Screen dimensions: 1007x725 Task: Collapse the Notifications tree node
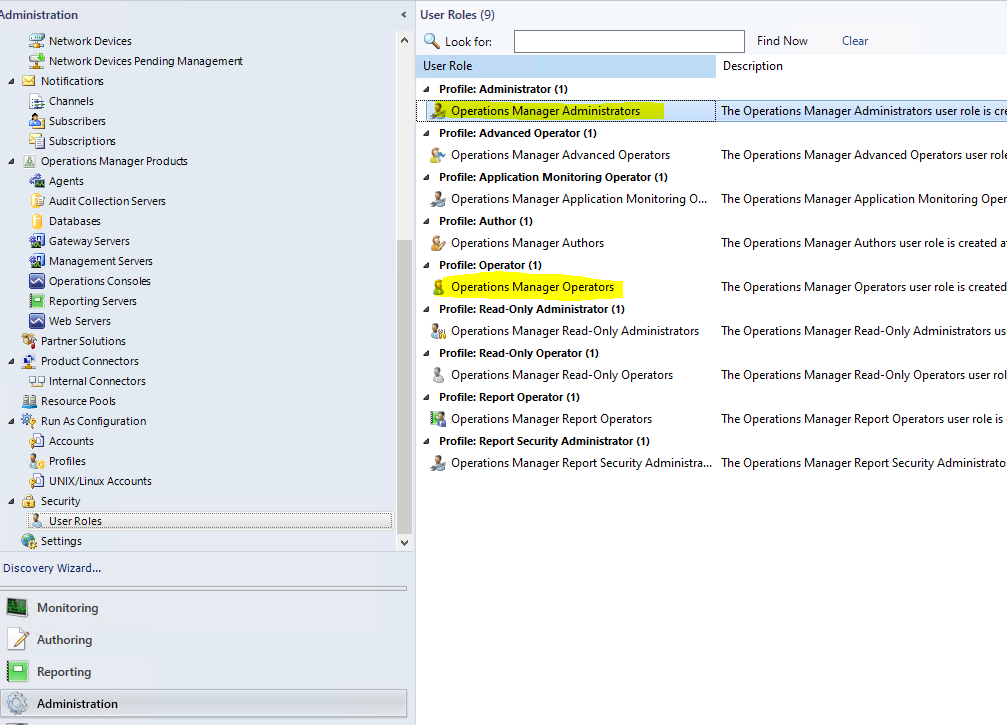tap(10, 80)
